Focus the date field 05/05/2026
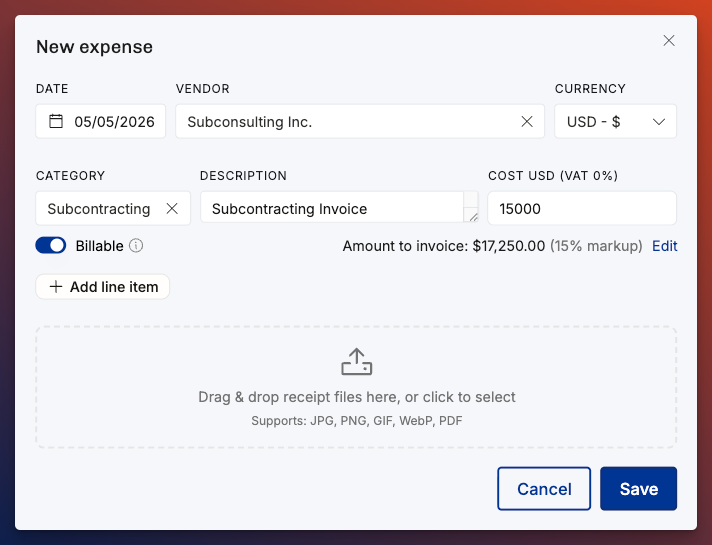This screenshot has height=545, width=712. pos(101,121)
